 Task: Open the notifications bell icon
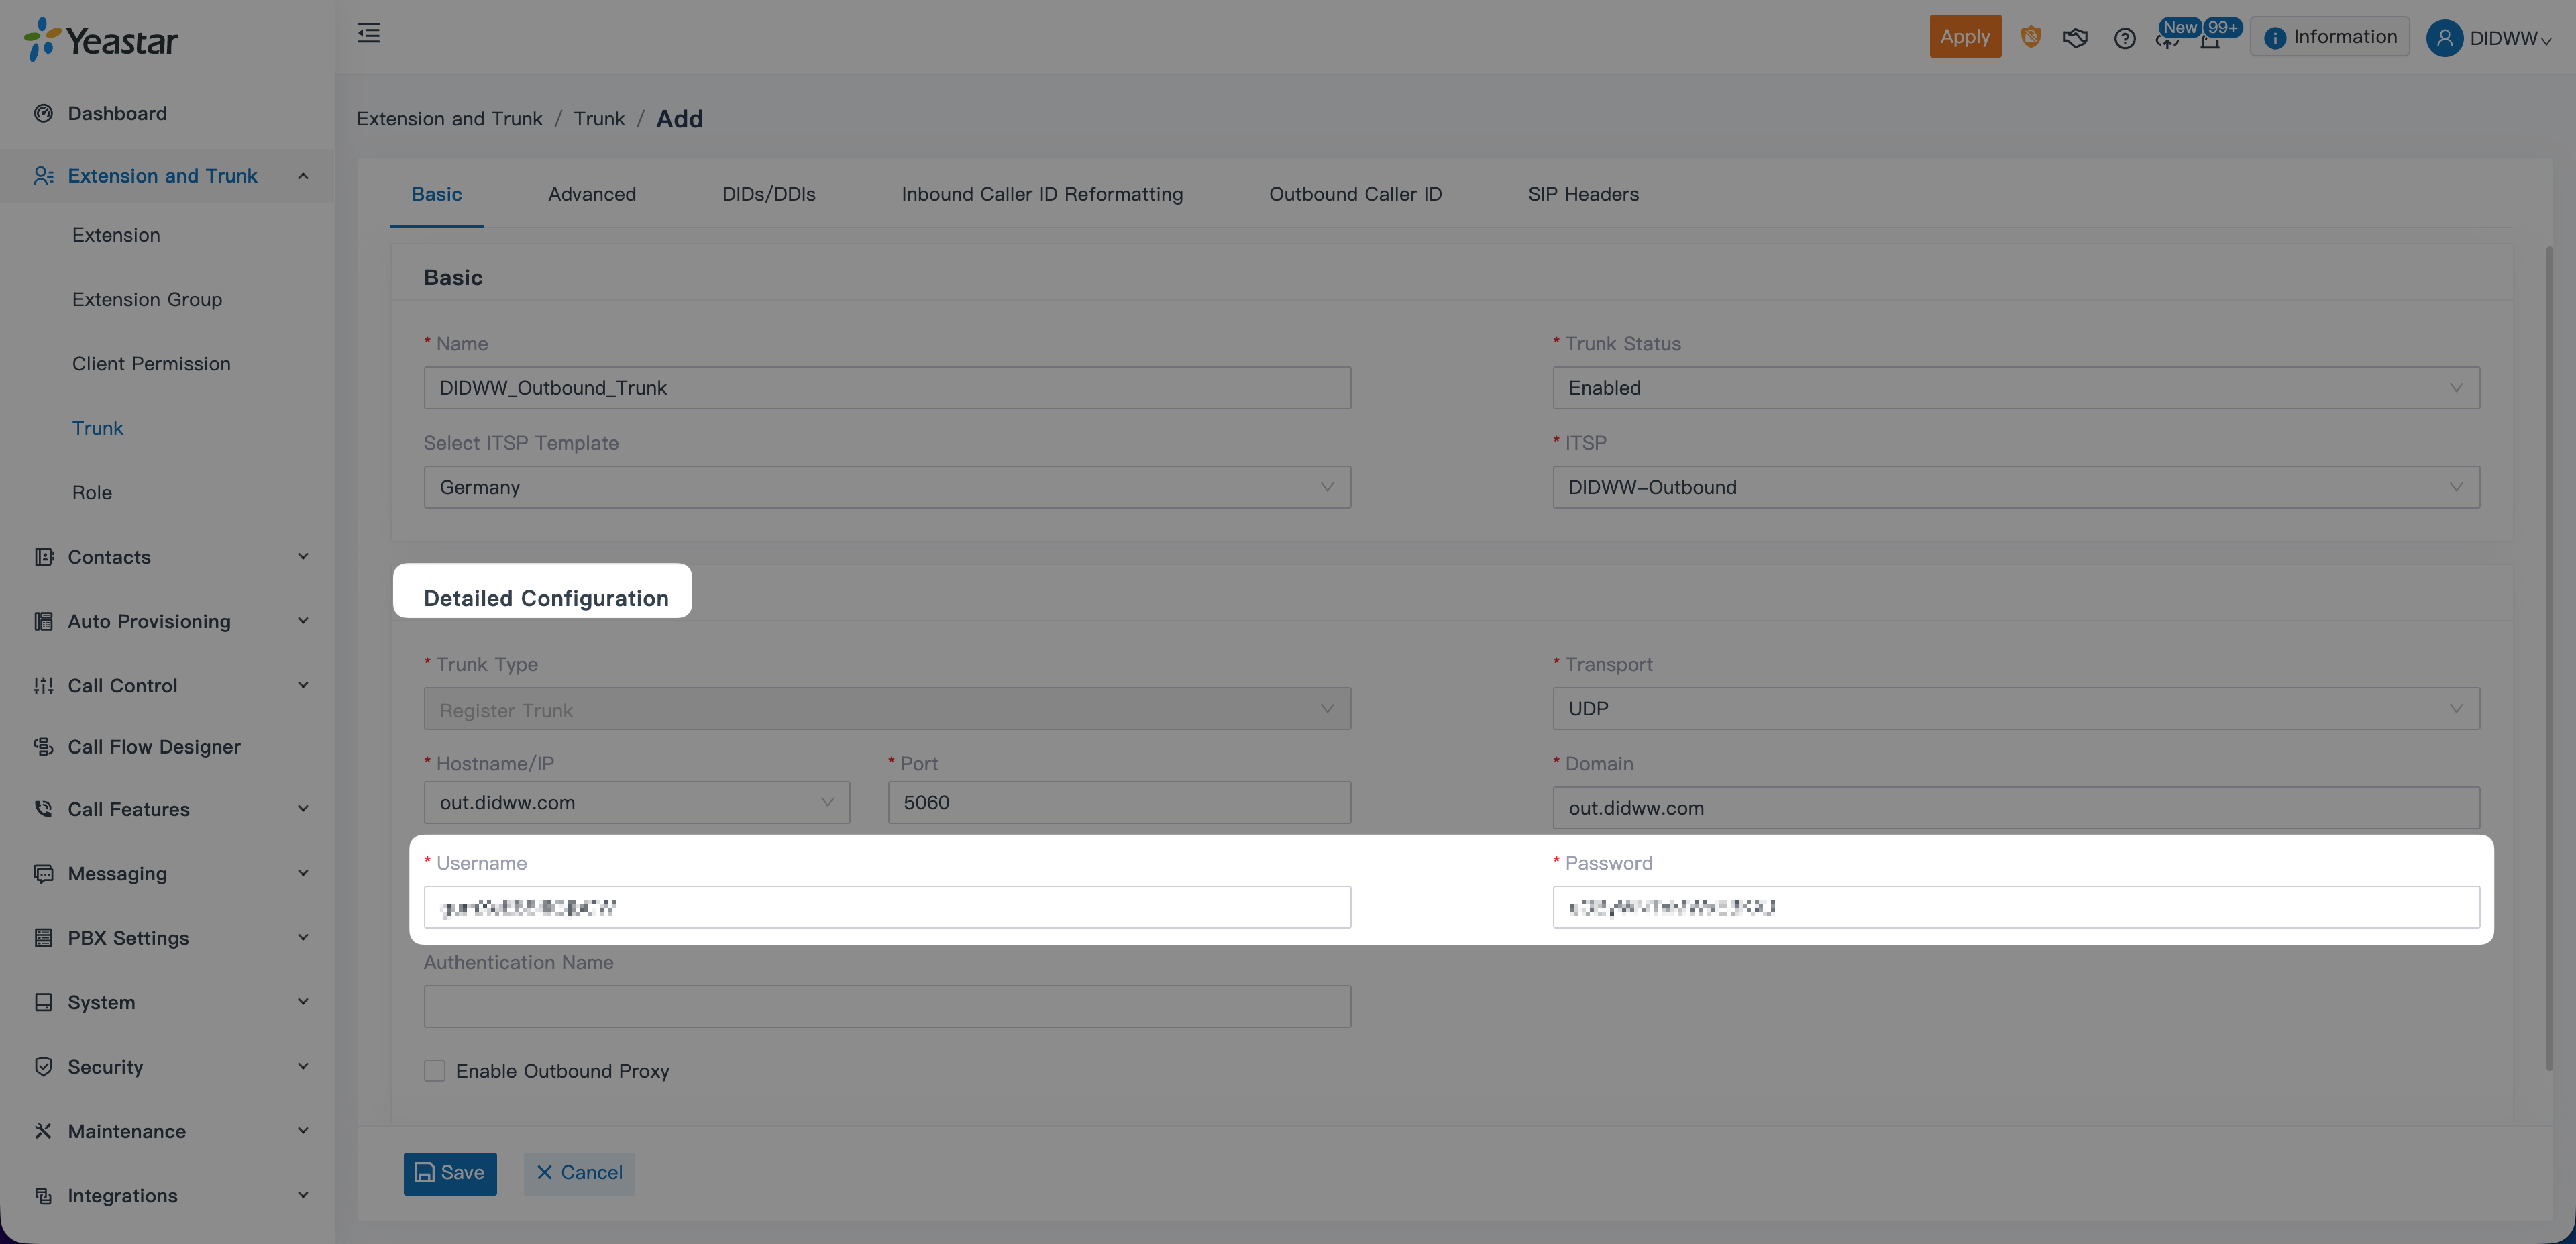pyautogui.click(x=2211, y=42)
